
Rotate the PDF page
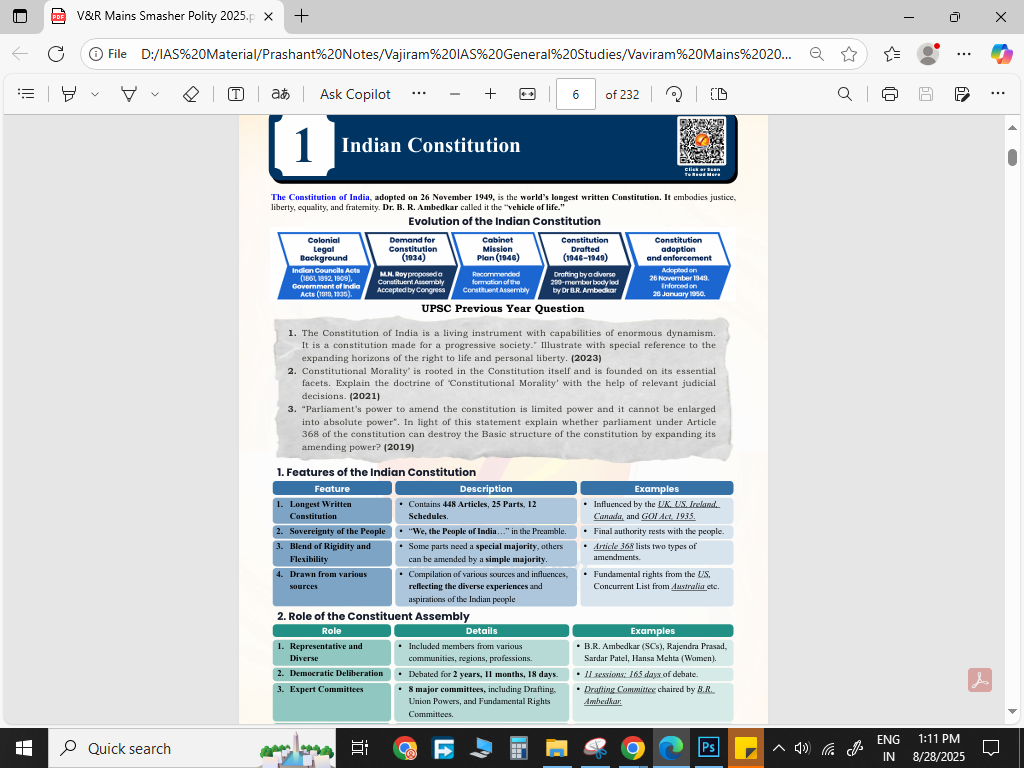pyautogui.click(x=674, y=94)
